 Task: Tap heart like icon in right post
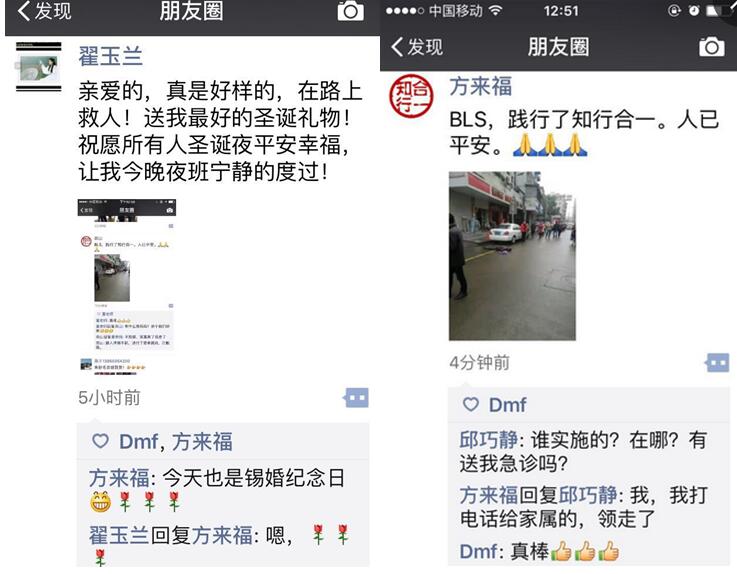coord(471,404)
